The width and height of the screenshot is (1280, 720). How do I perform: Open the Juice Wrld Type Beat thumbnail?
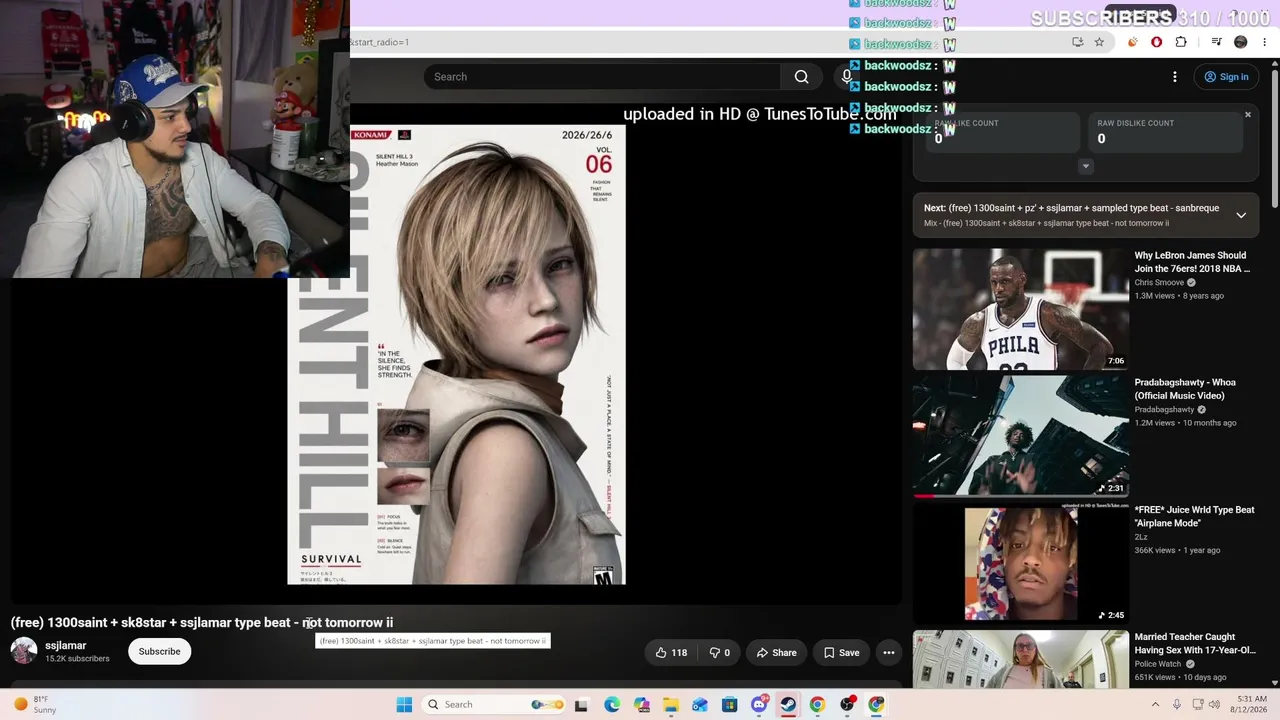click(1020, 563)
